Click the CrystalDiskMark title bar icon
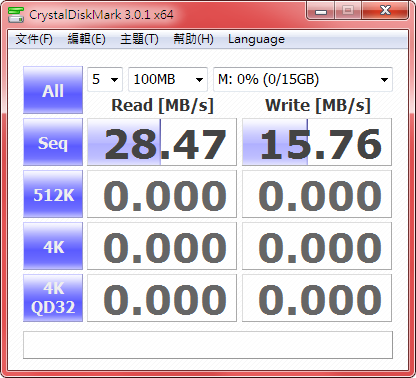 coord(16,15)
